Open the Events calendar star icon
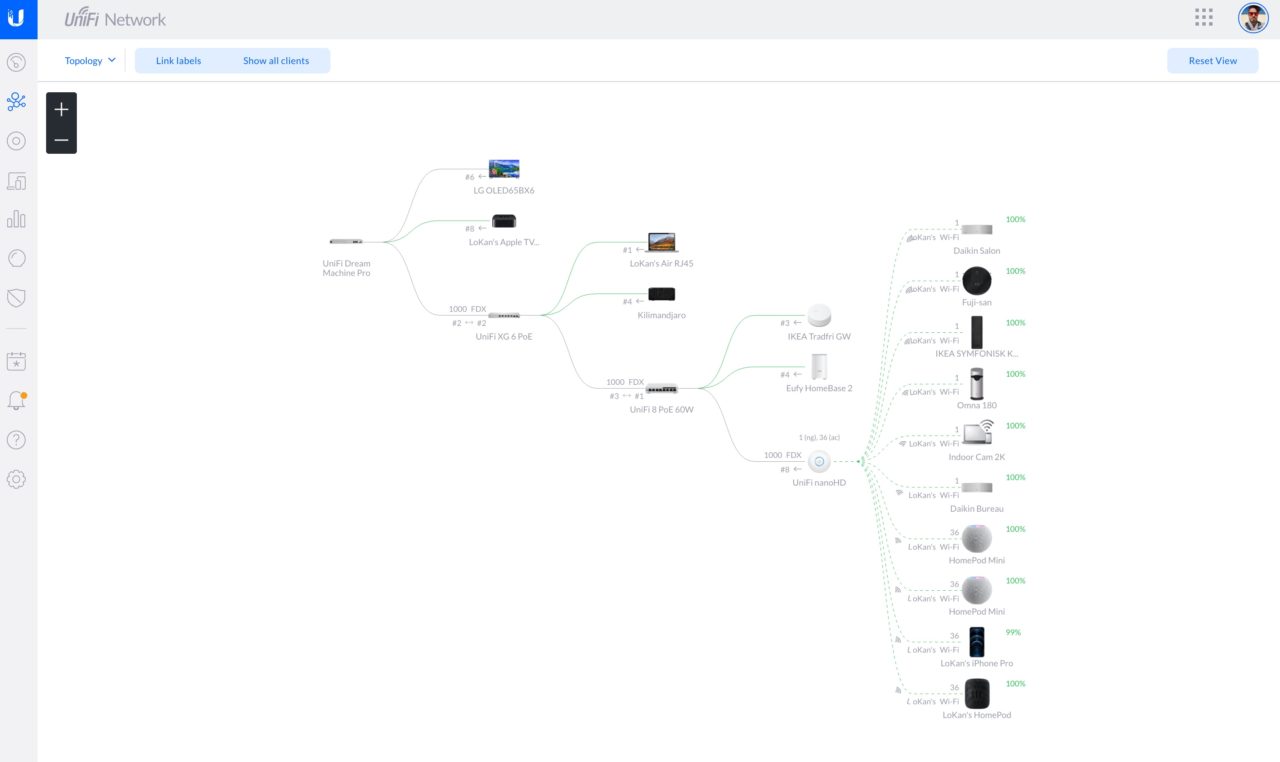The height and width of the screenshot is (762, 1280). (16, 361)
